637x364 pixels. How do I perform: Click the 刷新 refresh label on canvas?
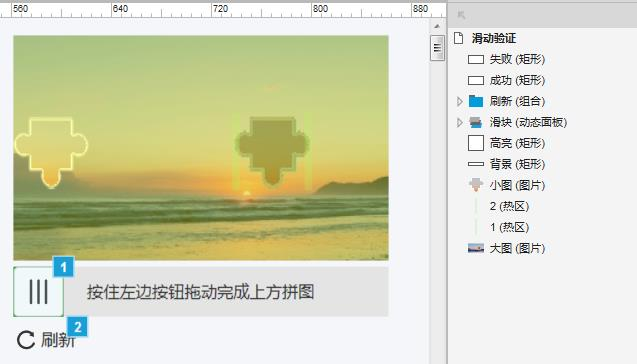(x=58, y=340)
